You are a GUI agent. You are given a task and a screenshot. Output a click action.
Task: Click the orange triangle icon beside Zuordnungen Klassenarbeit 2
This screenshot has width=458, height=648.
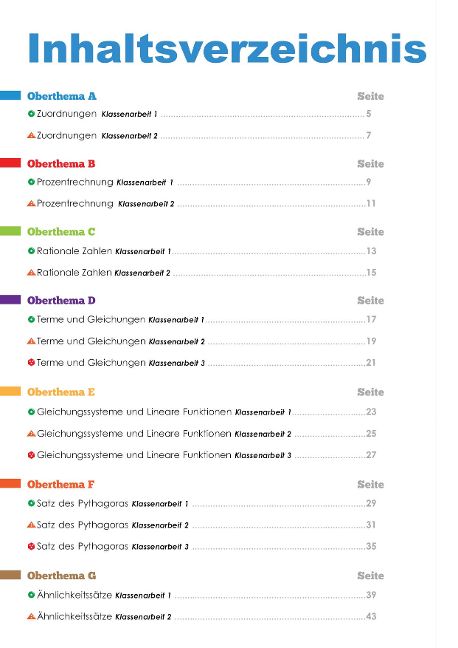[x=31, y=135]
